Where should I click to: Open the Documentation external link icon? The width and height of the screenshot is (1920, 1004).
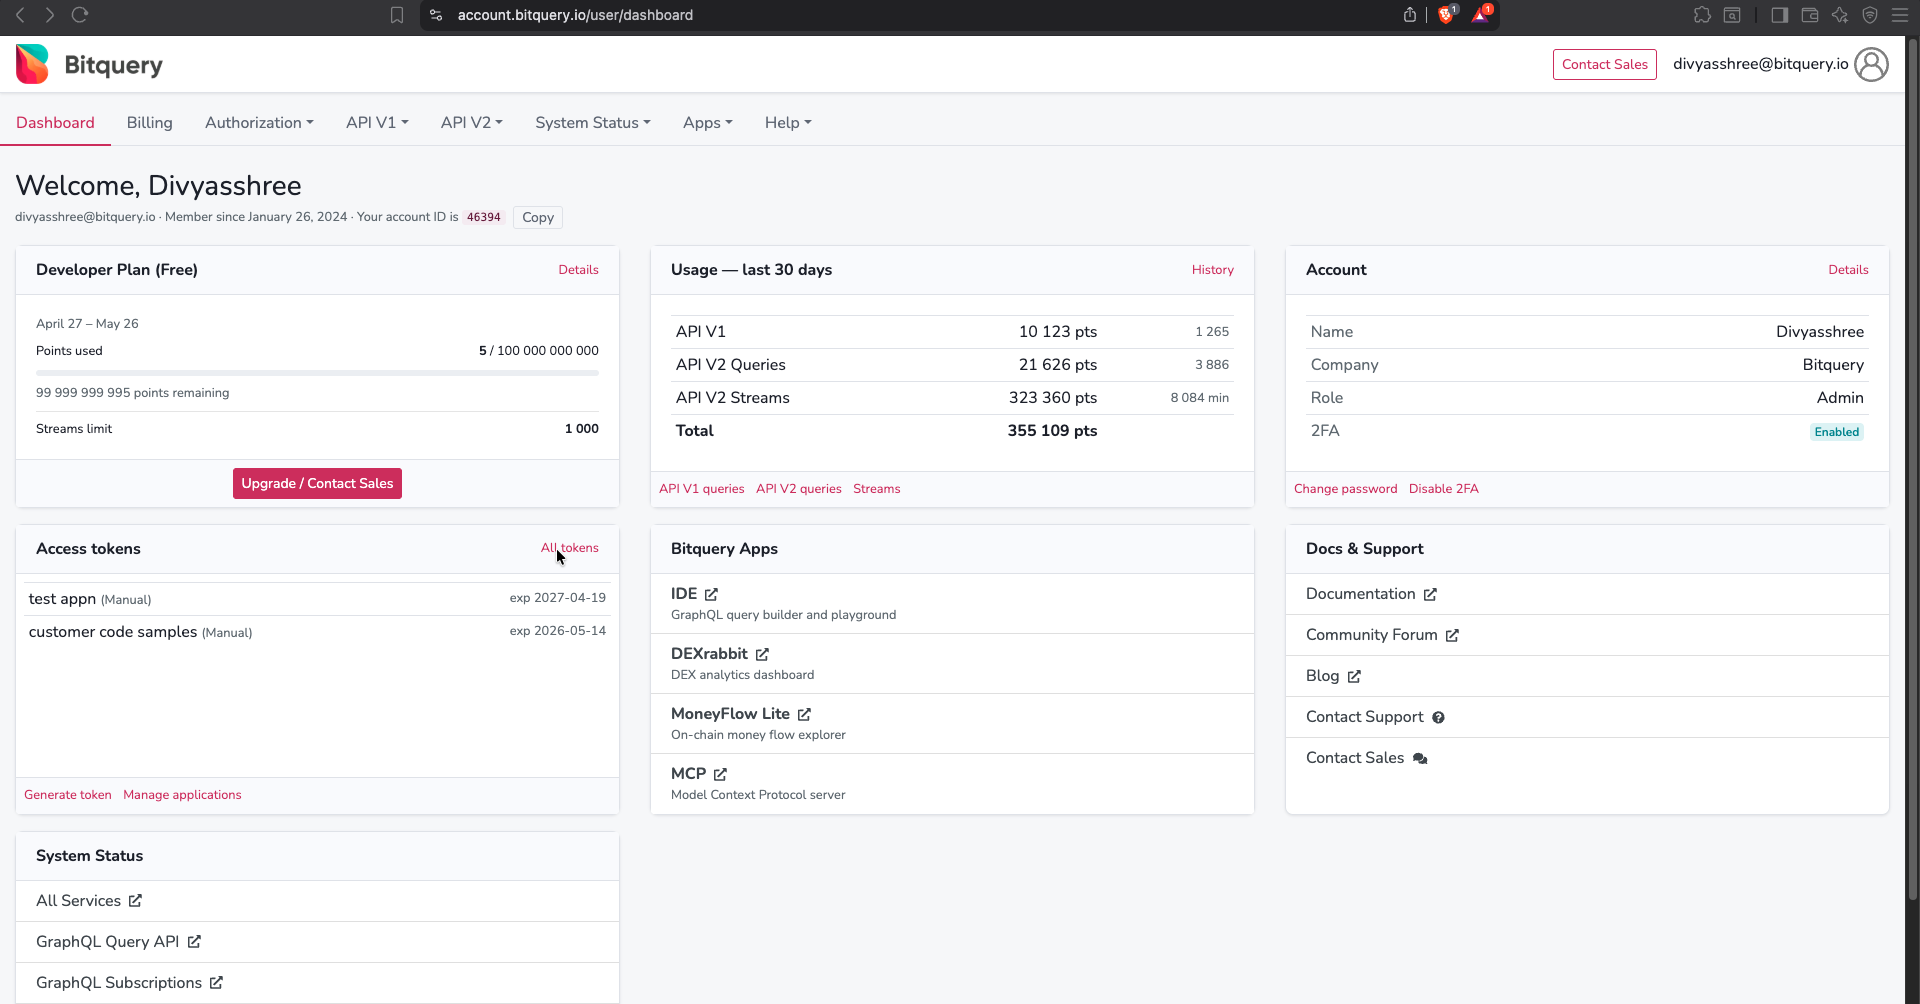tap(1431, 594)
